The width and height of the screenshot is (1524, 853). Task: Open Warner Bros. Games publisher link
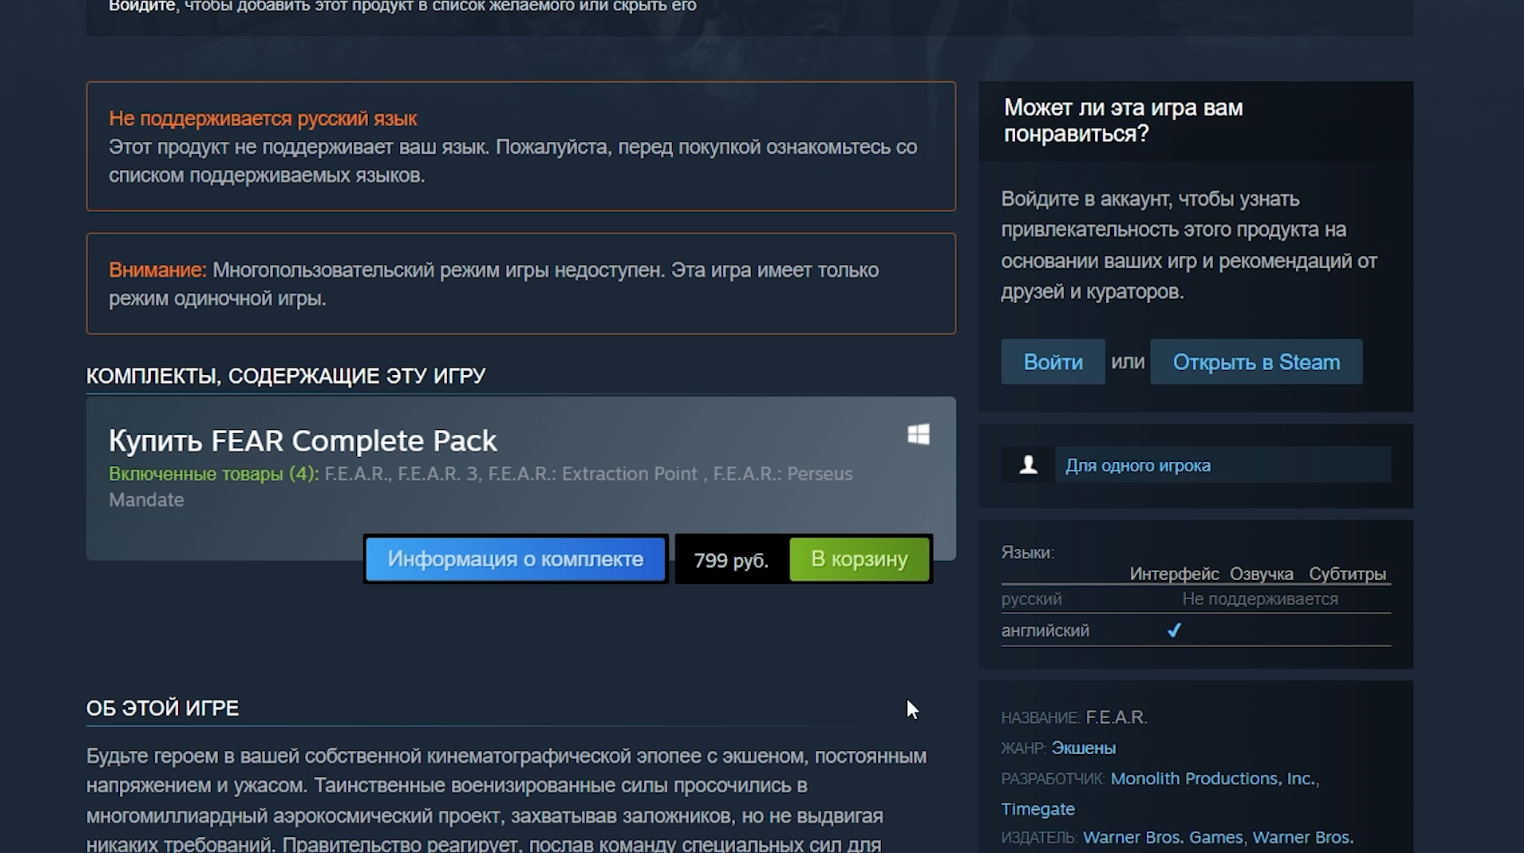1162,837
